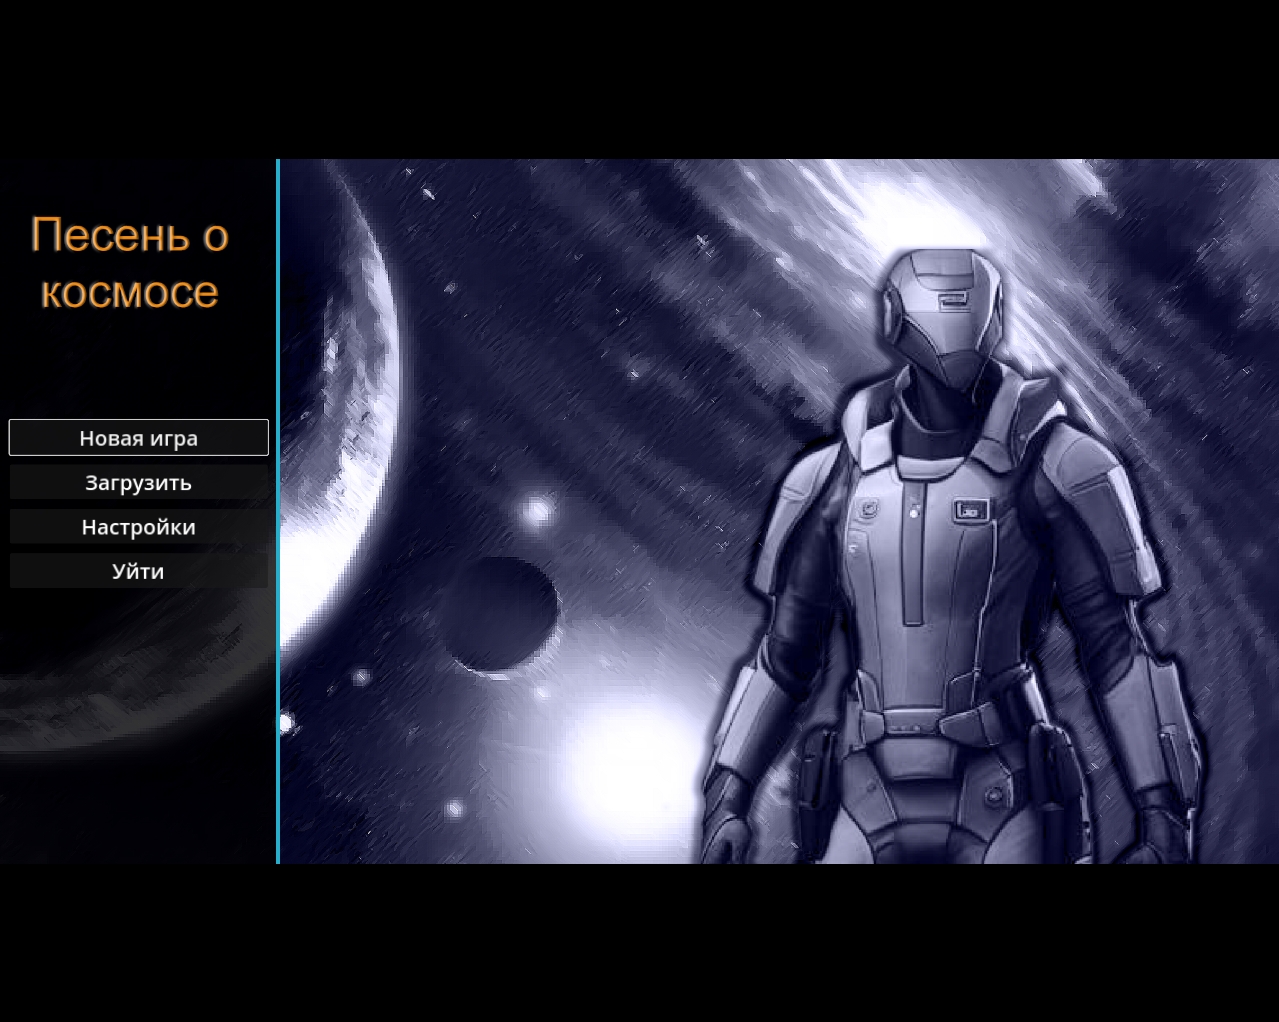
Task: Start a new game with Новая игра
Action: tap(139, 438)
